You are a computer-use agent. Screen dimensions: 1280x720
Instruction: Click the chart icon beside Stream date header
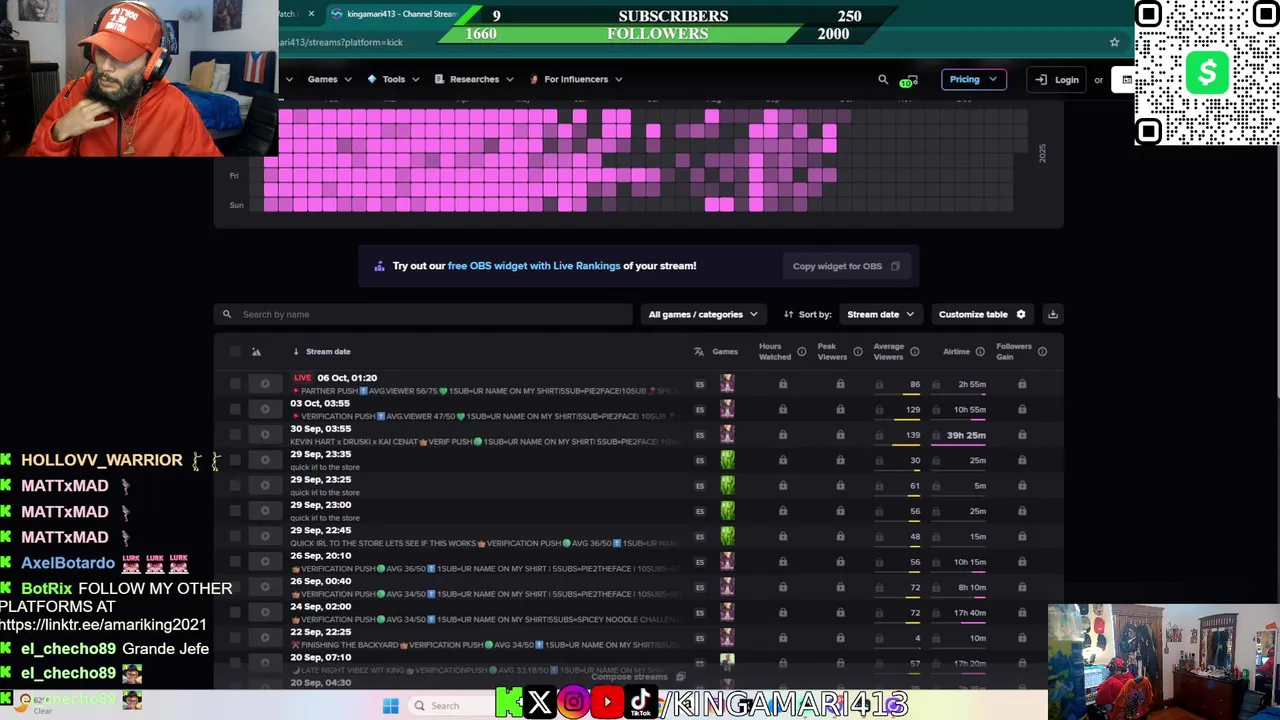[x=256, y=352]
